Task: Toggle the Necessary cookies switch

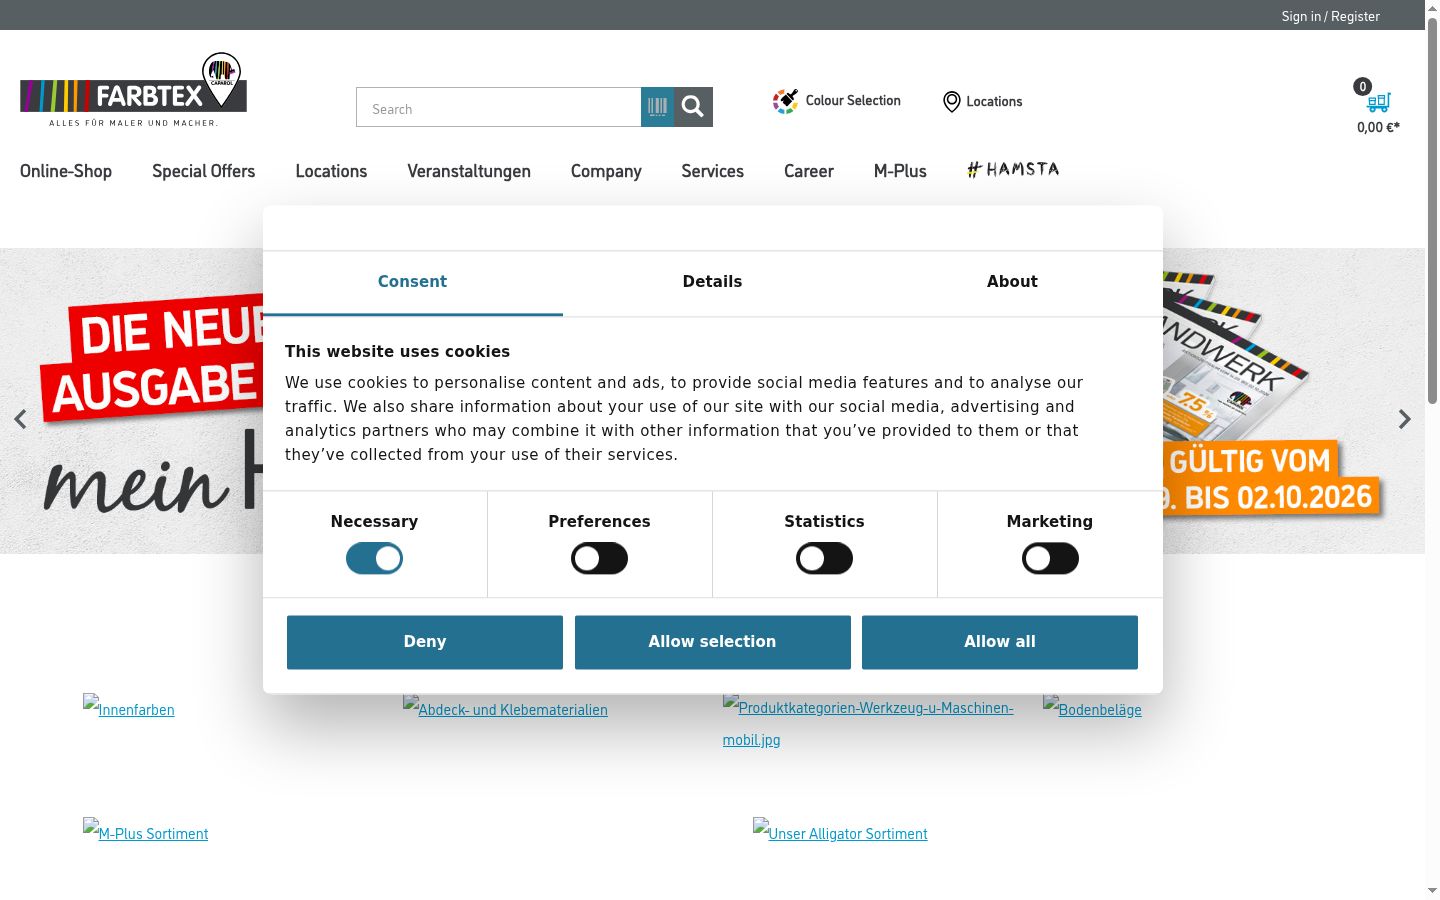Action: click(374, 558)
